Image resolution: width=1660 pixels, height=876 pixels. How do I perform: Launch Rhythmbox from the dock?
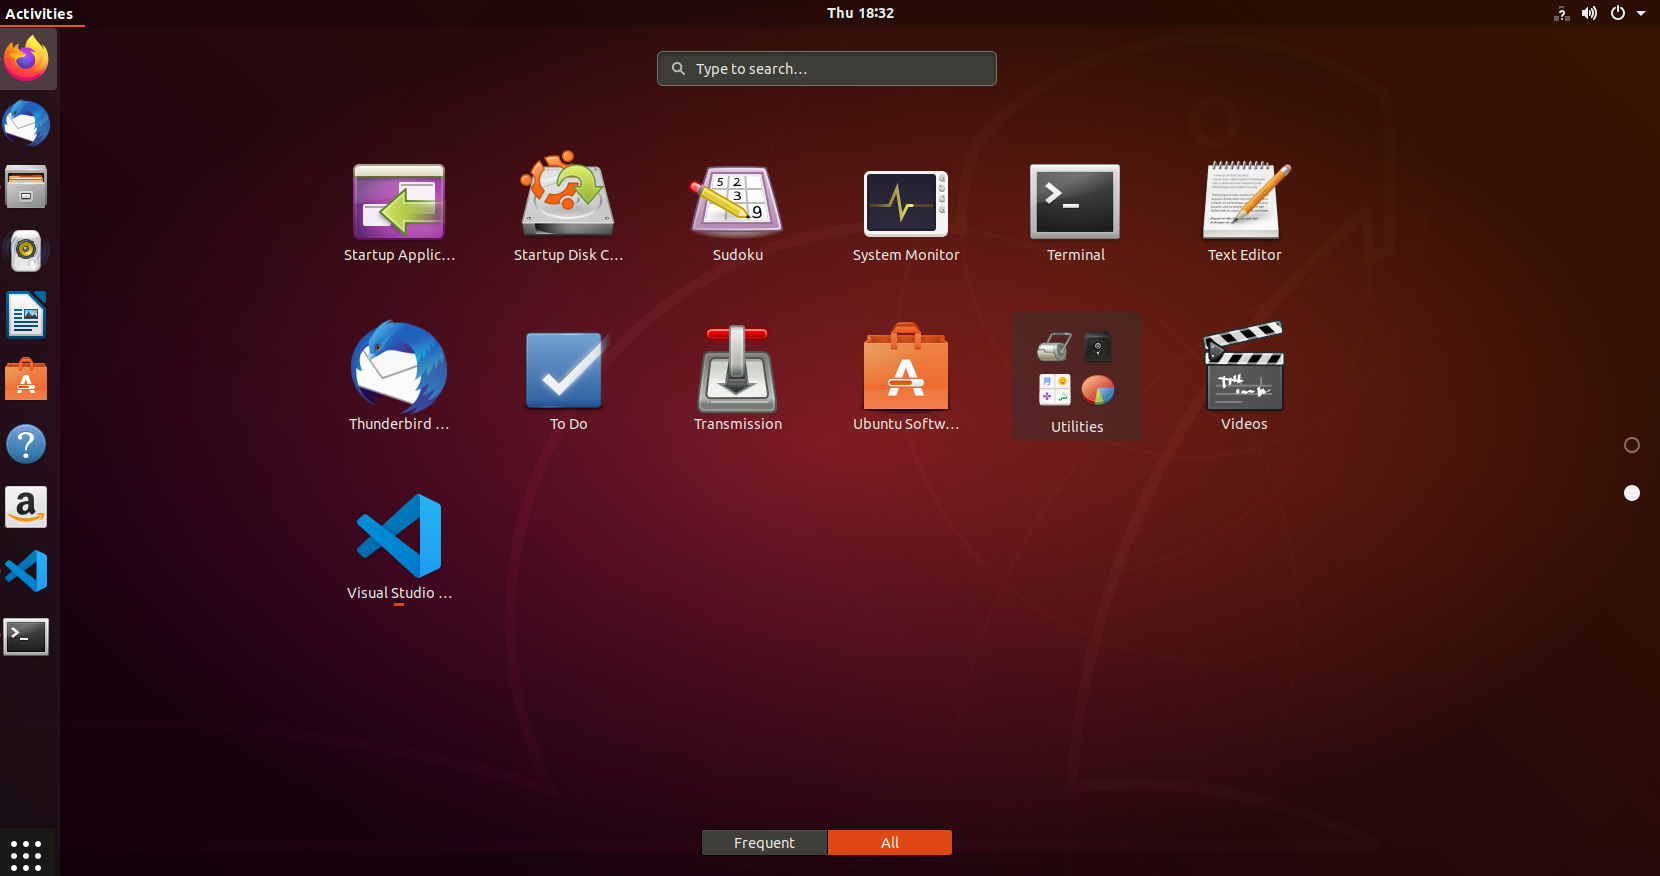pyautogui.click(x=27, y=251)
